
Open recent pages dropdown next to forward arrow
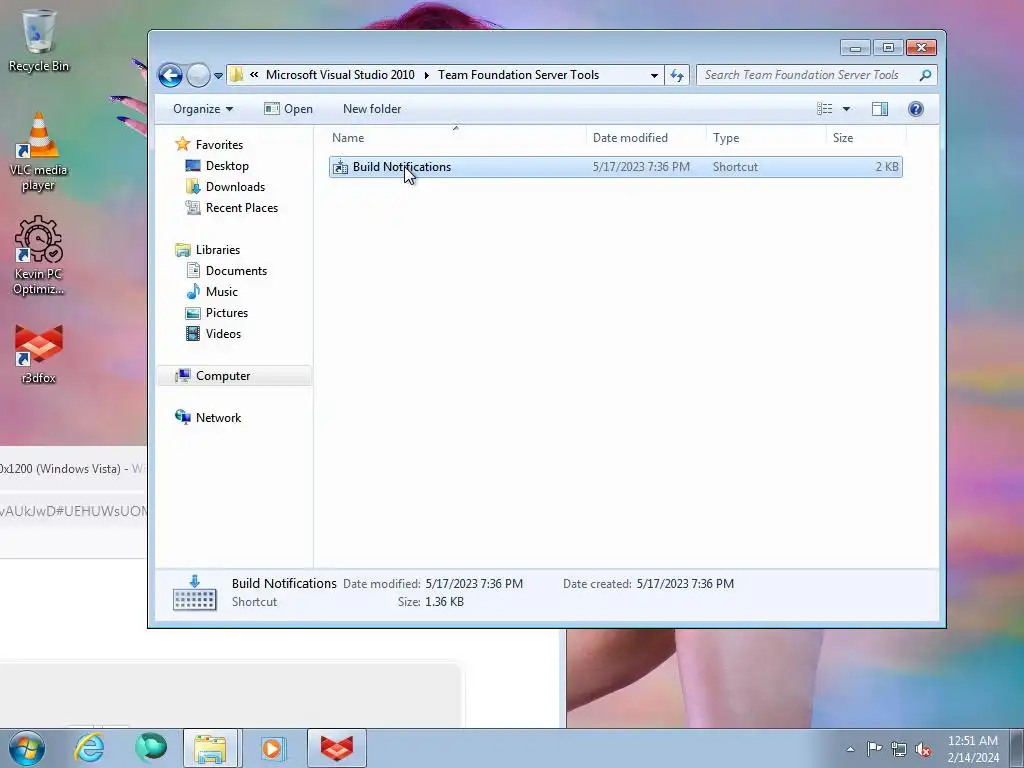(219, 76)
